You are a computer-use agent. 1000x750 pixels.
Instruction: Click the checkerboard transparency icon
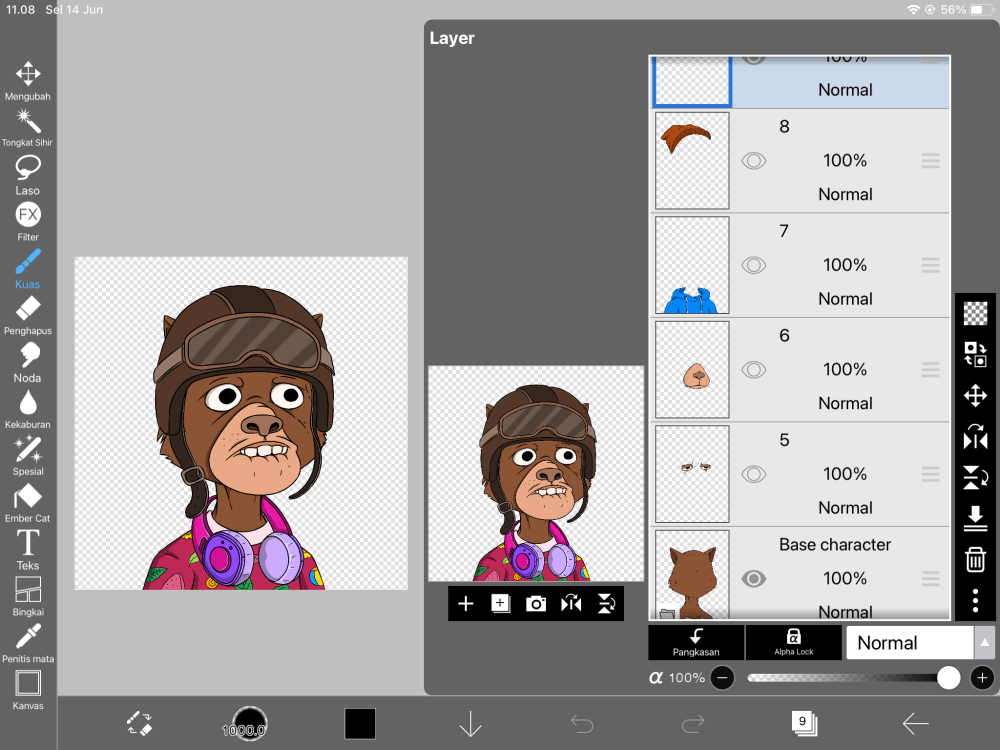[x=975, y=313]
